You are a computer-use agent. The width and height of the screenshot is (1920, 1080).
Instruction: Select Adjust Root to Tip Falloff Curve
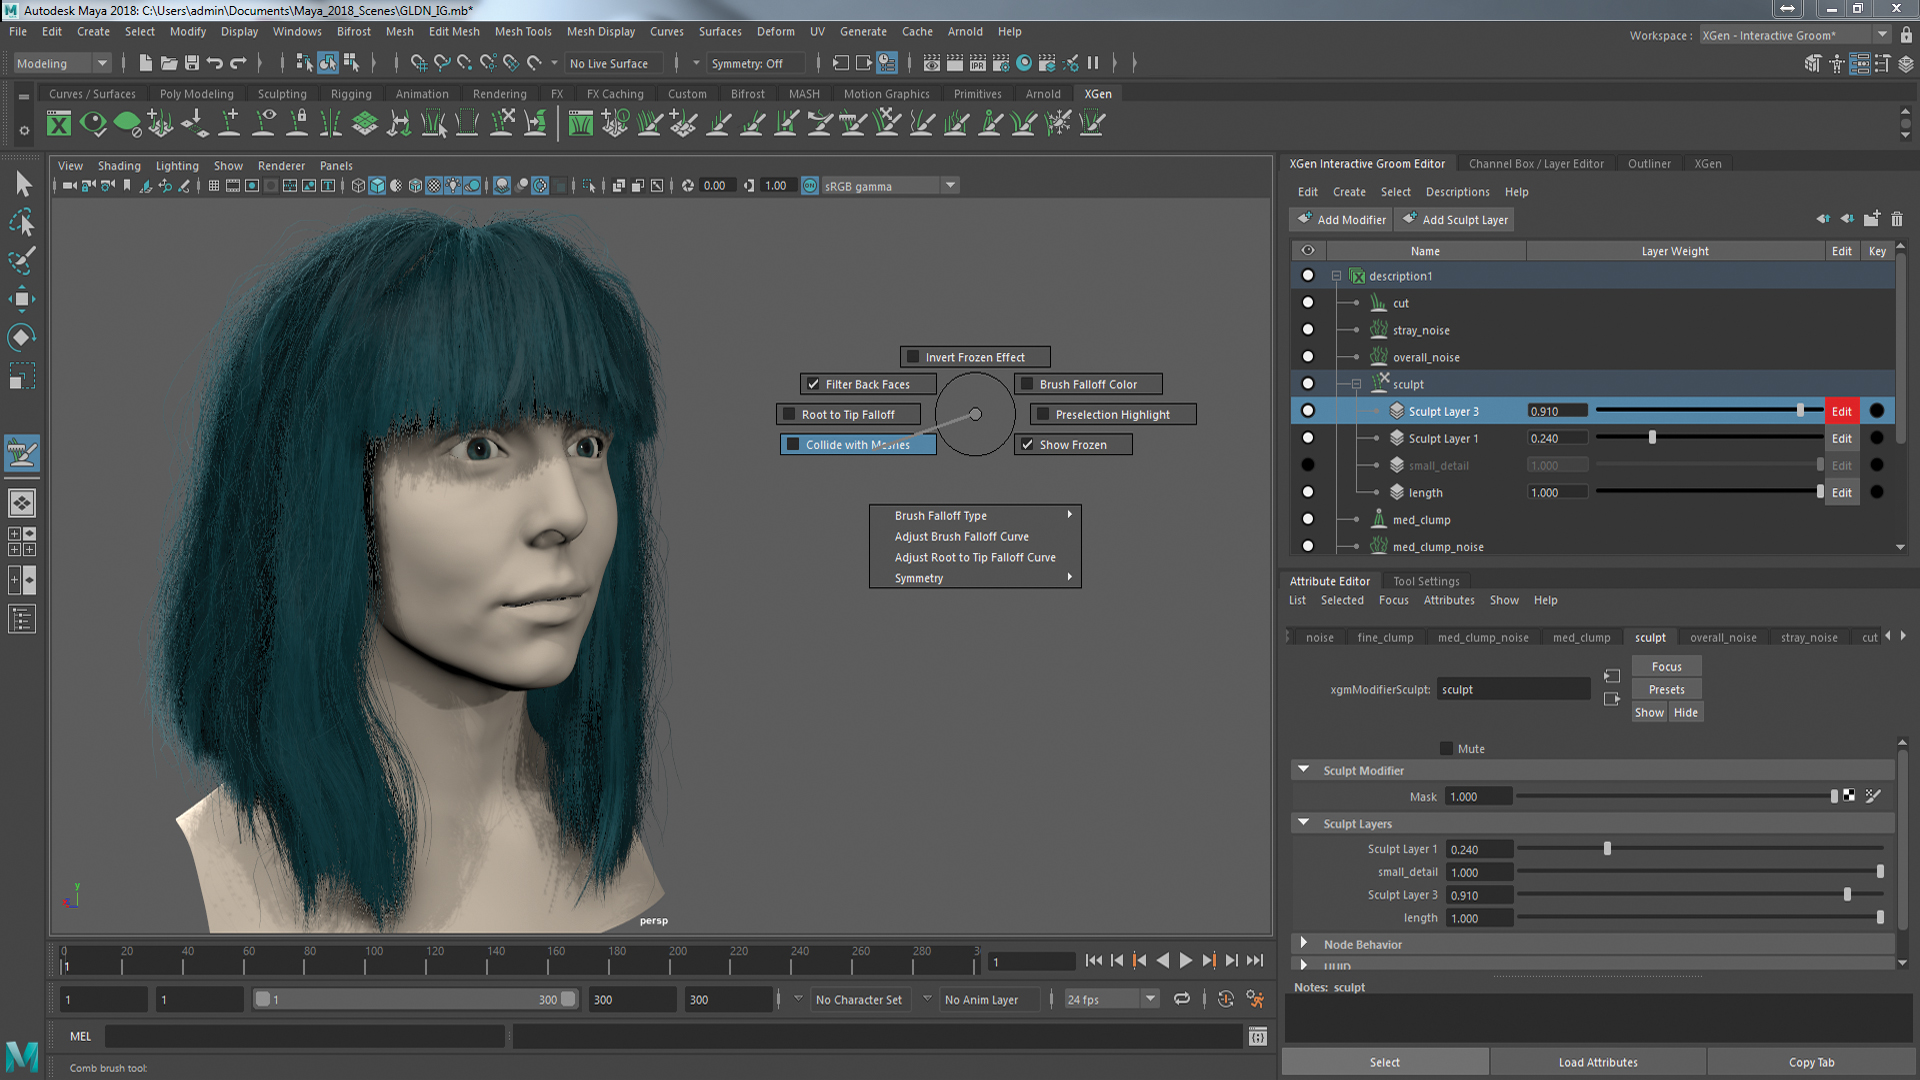[x=975, y=556]
